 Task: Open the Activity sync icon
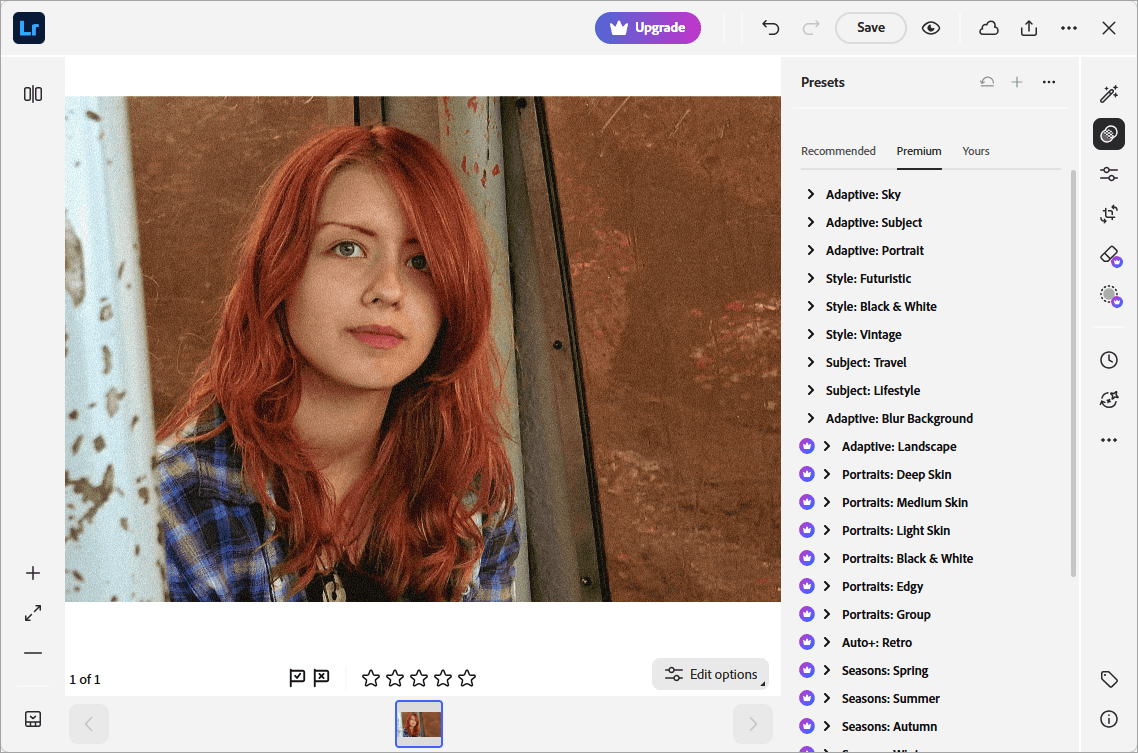(1108, 400)
